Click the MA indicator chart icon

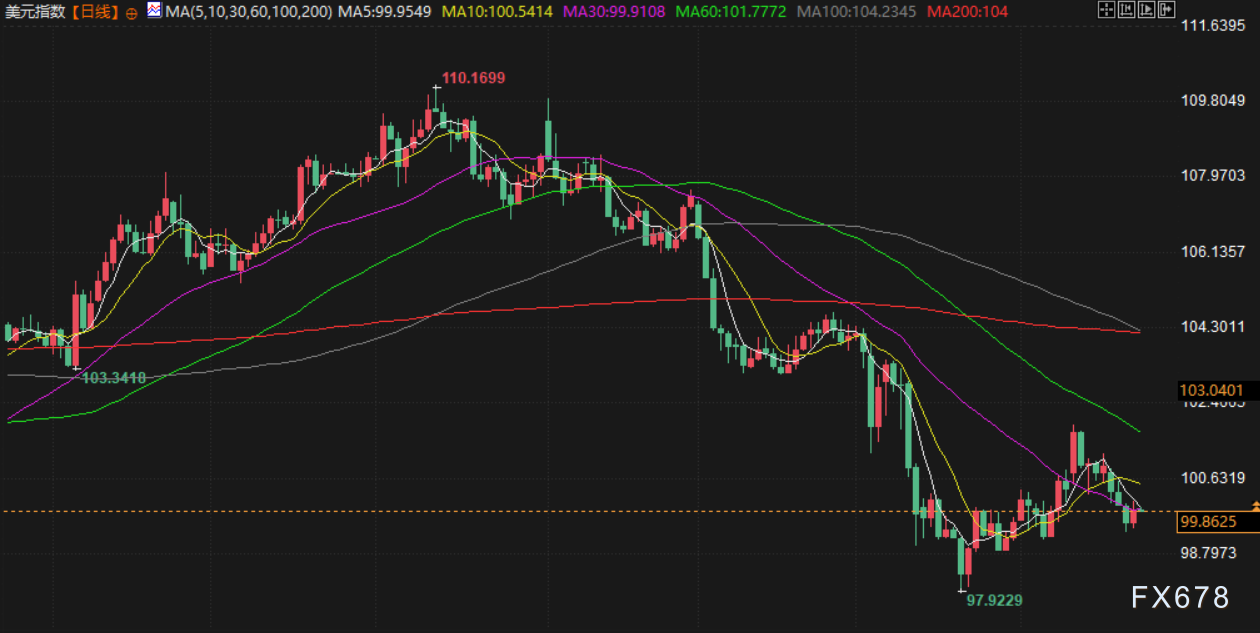[x=153, y=11]
